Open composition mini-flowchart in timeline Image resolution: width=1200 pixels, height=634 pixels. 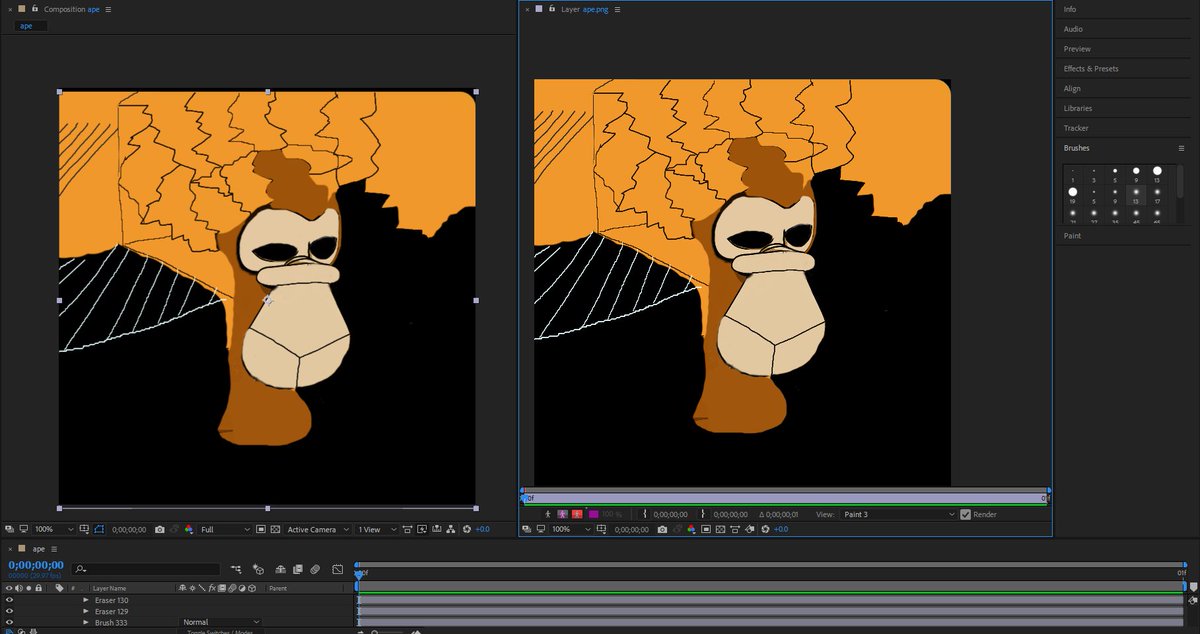[x=236, y=569]
